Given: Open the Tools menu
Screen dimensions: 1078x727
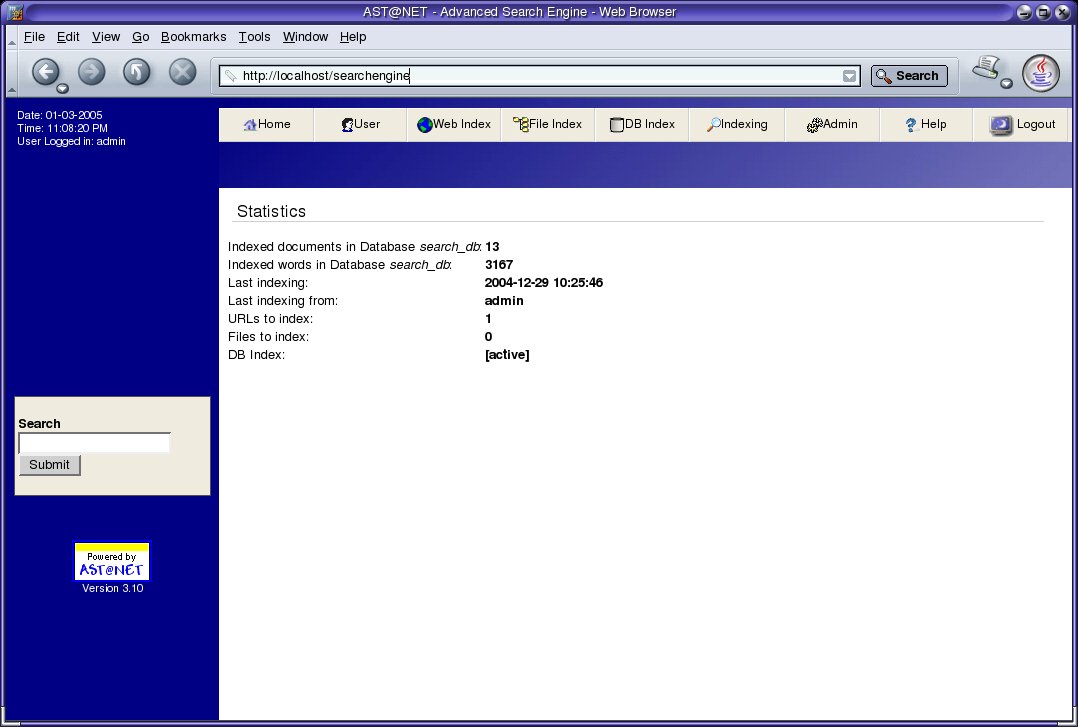Looking at the screenshot, I should [x=254, y=37].
